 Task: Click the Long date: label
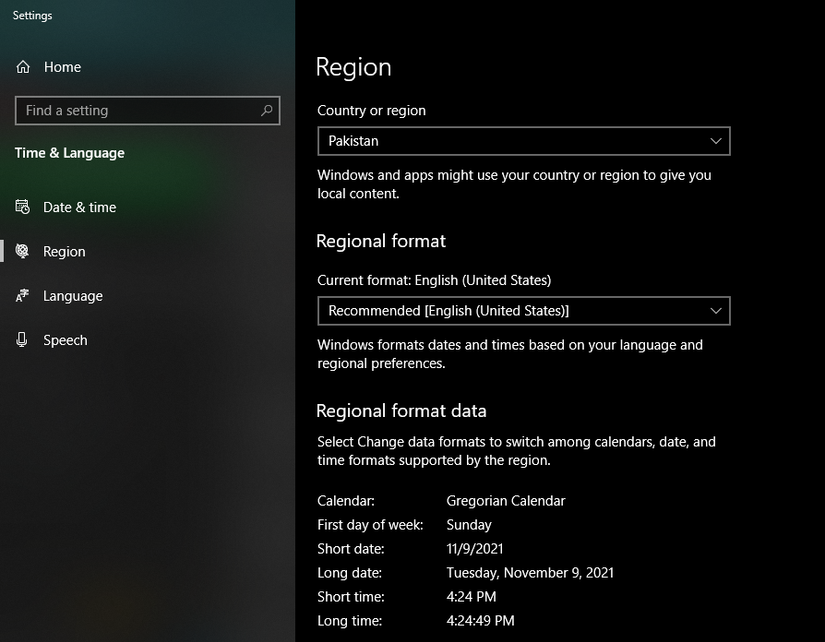point(349,573)
